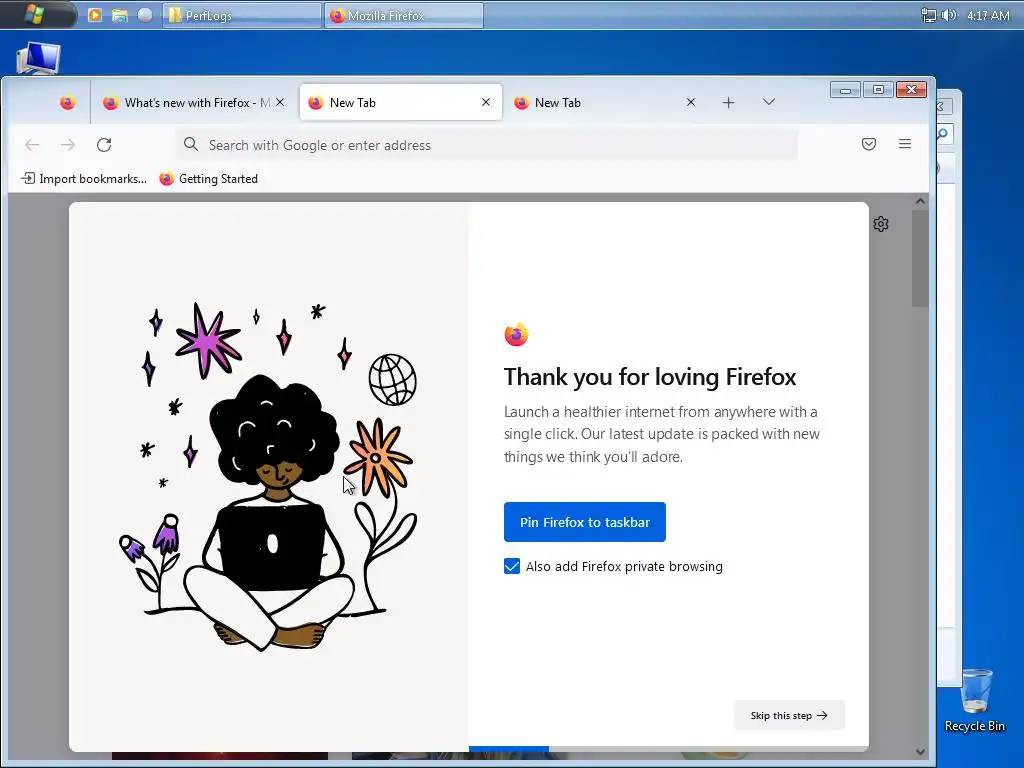
Task: Click Skip this step button
Action: [789, 715]
